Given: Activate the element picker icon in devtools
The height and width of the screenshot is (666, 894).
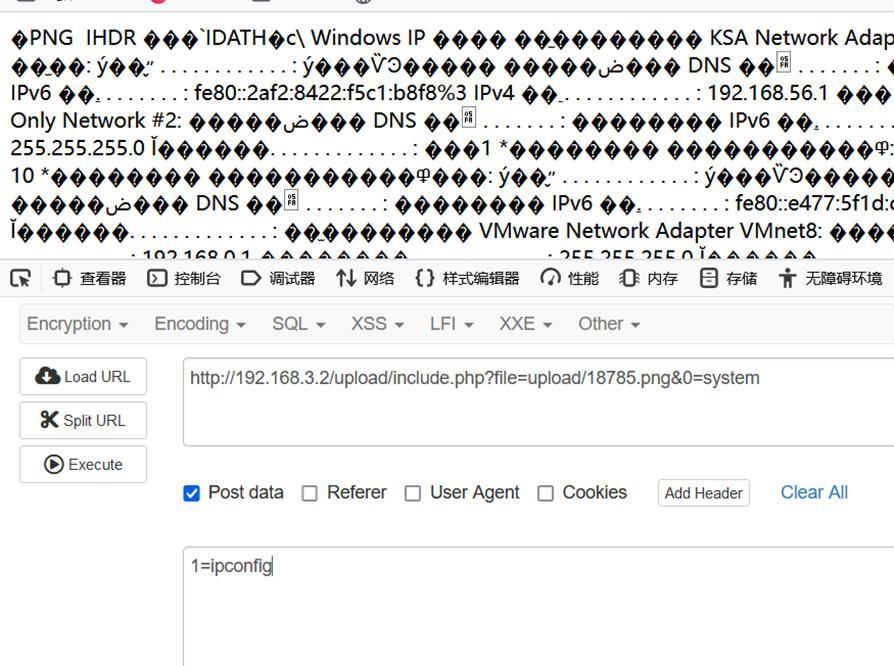Looking at the screenshot, I should [x=21, y=278].
